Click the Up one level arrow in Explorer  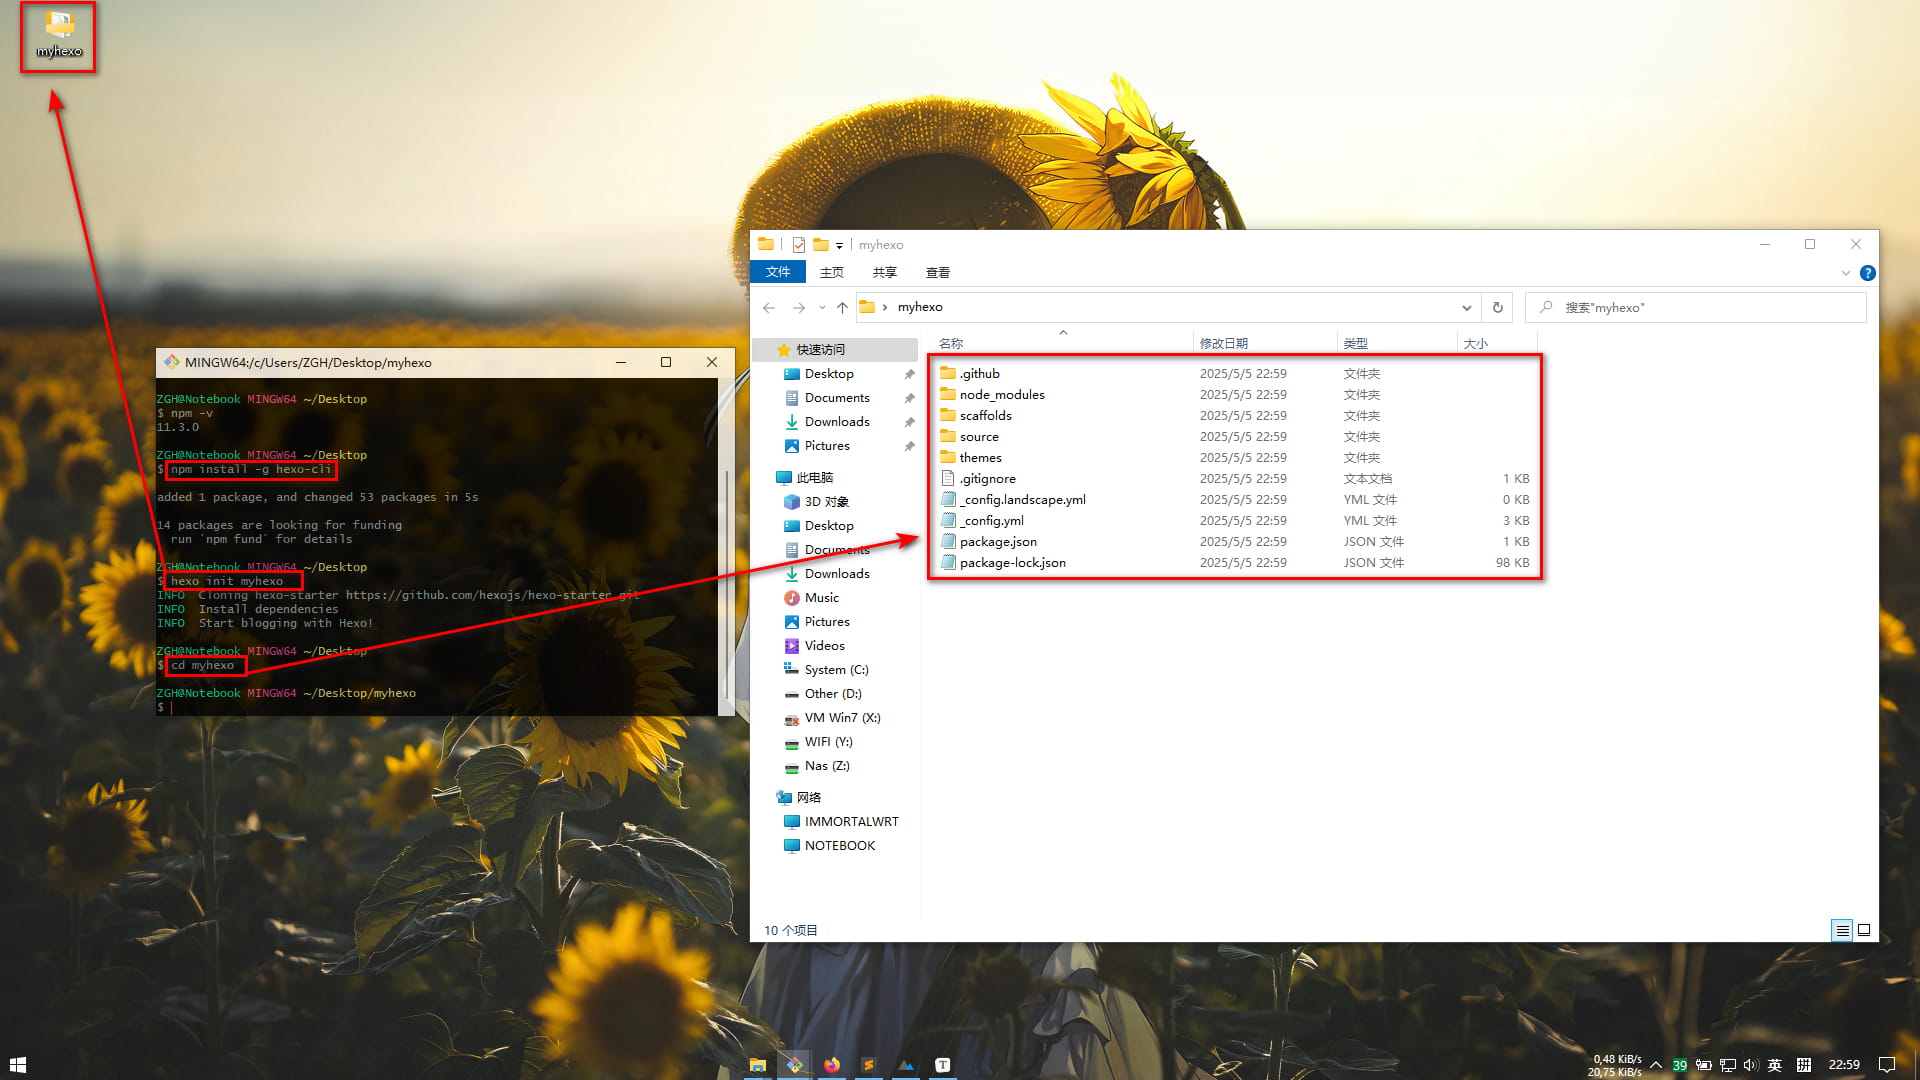pyautogui.click(x=842, y=307)
